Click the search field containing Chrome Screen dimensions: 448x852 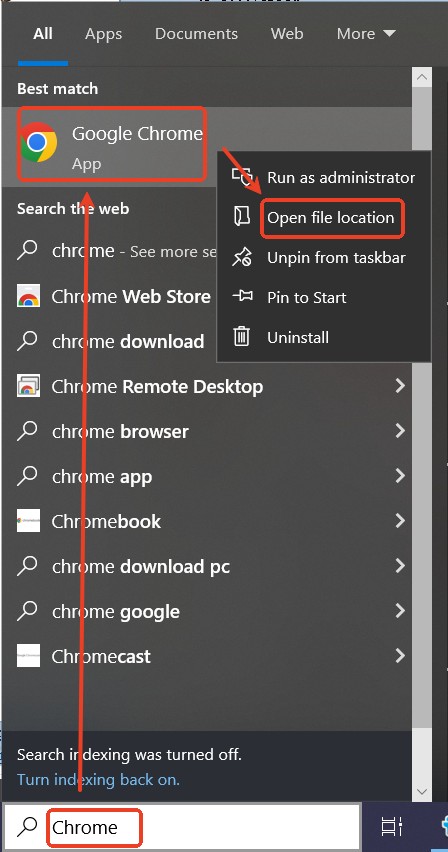pos(182,826)
